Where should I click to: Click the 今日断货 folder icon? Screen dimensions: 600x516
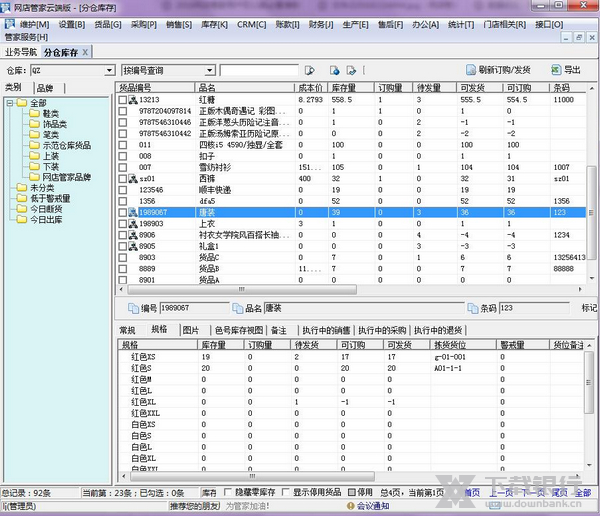(22, 209)
